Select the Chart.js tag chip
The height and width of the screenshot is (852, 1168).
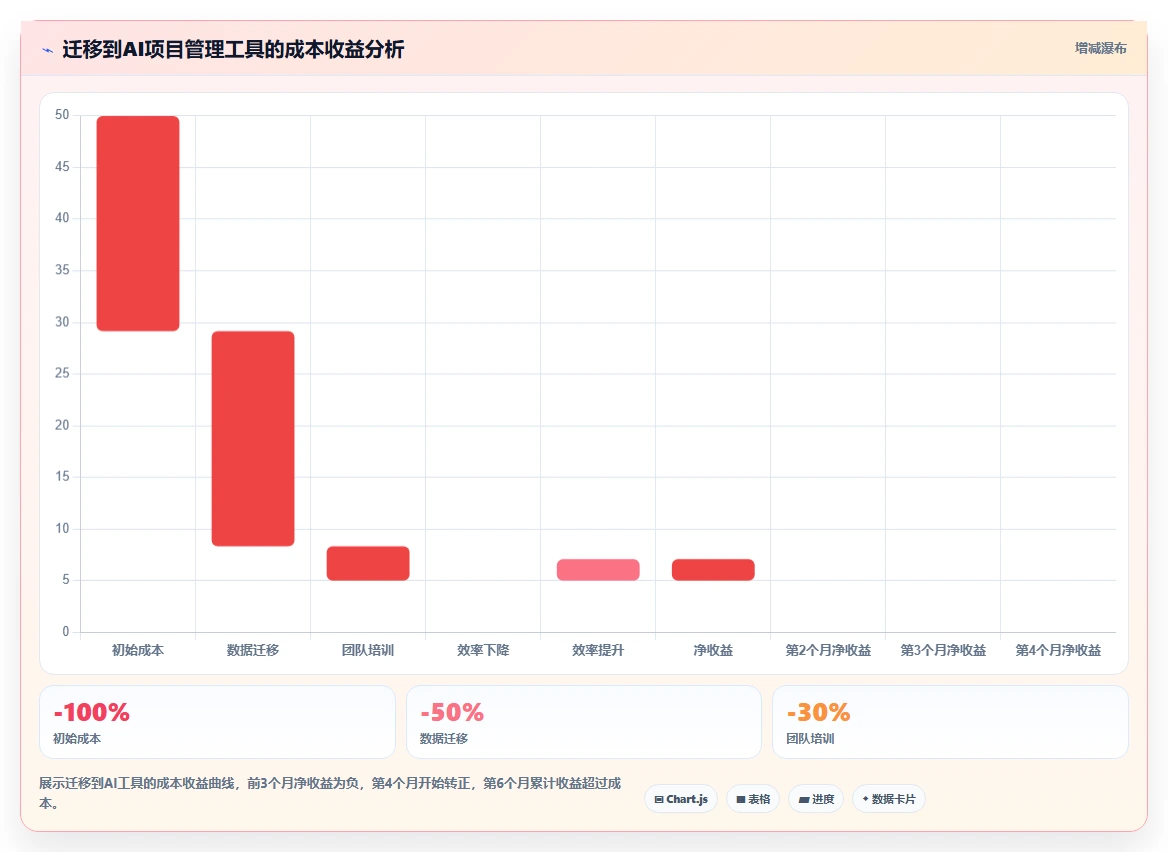point(681,799)
